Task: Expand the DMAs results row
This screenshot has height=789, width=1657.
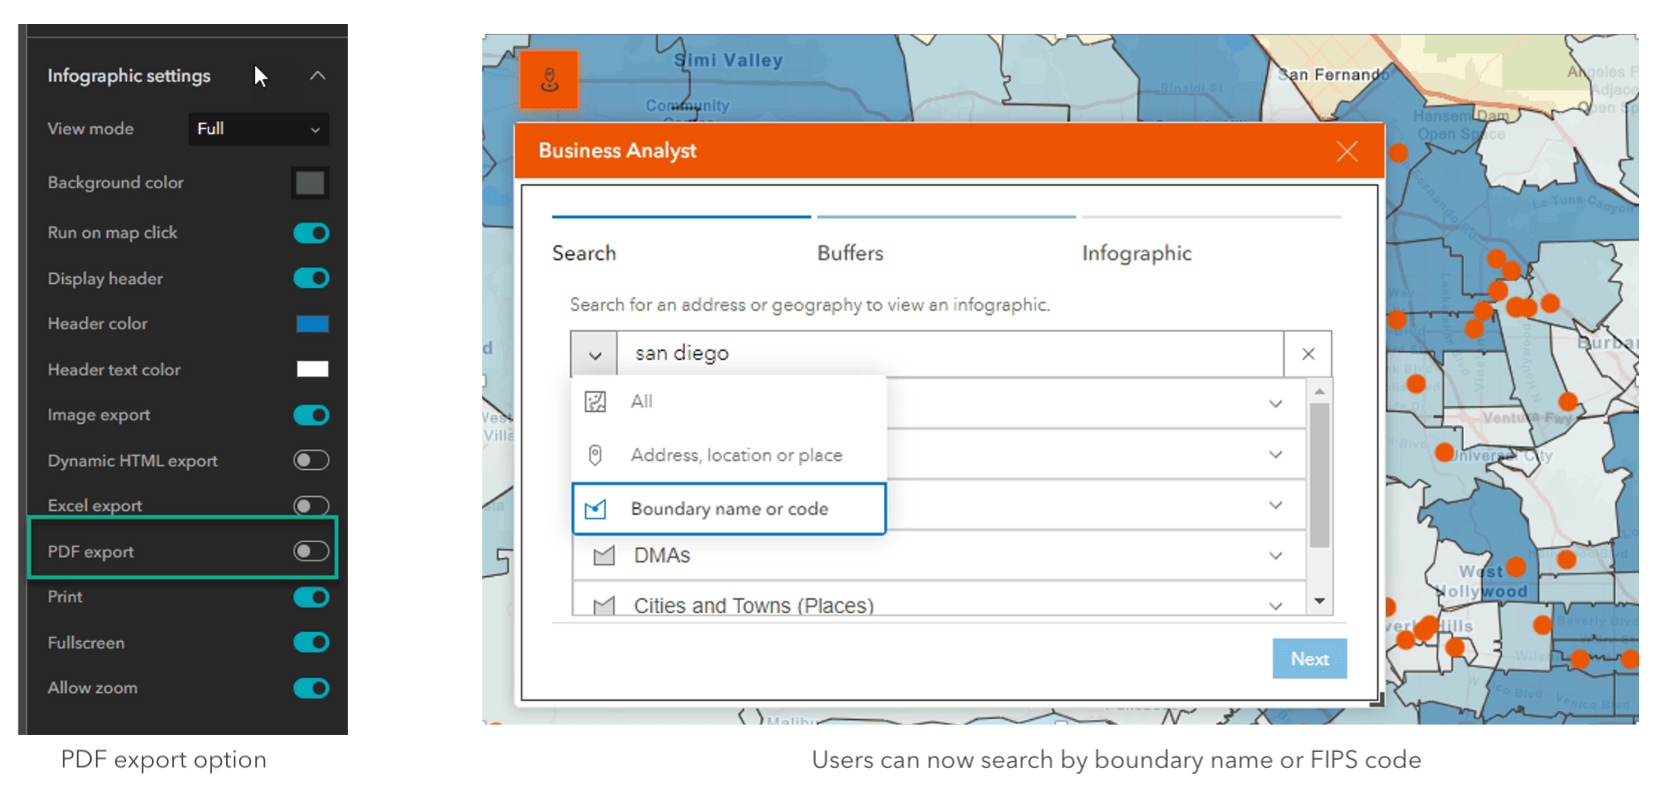Action: 1275,556
